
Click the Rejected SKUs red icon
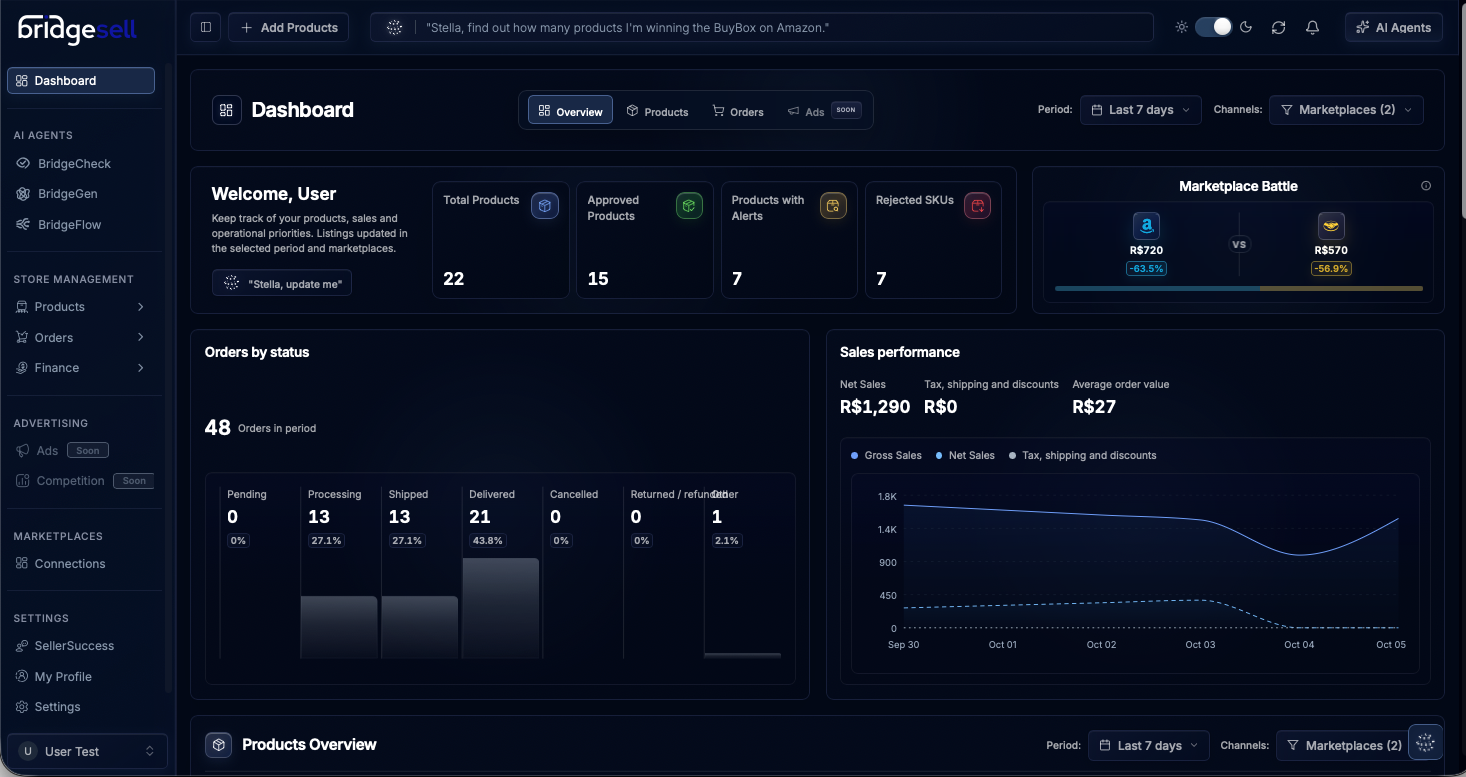click(977, 206)
